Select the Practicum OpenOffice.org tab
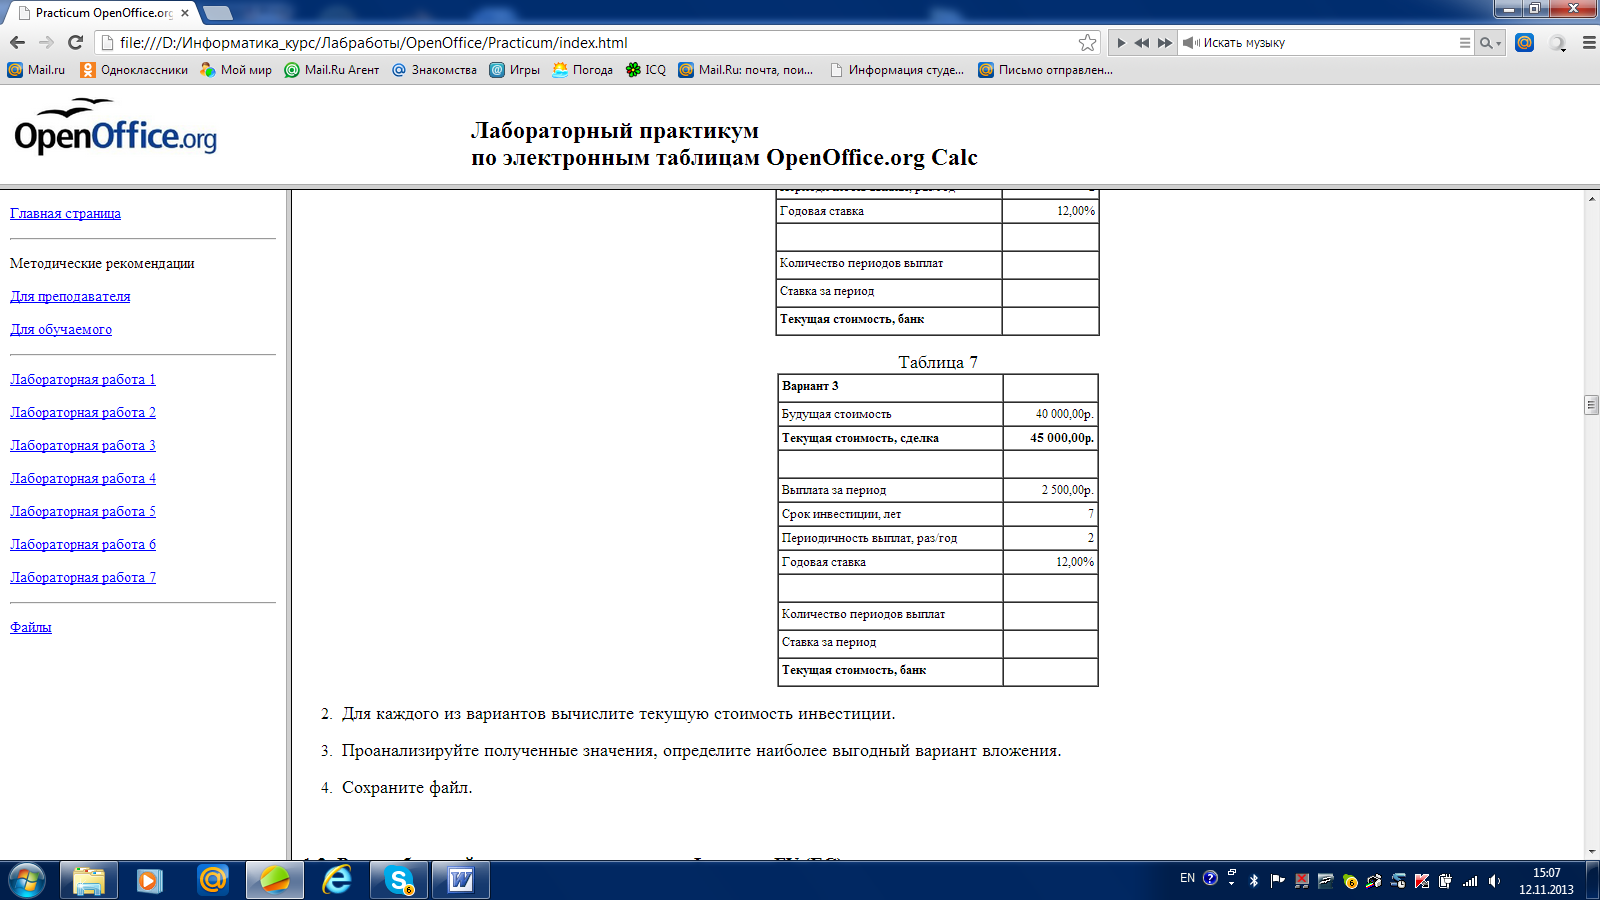 [102, 13]
